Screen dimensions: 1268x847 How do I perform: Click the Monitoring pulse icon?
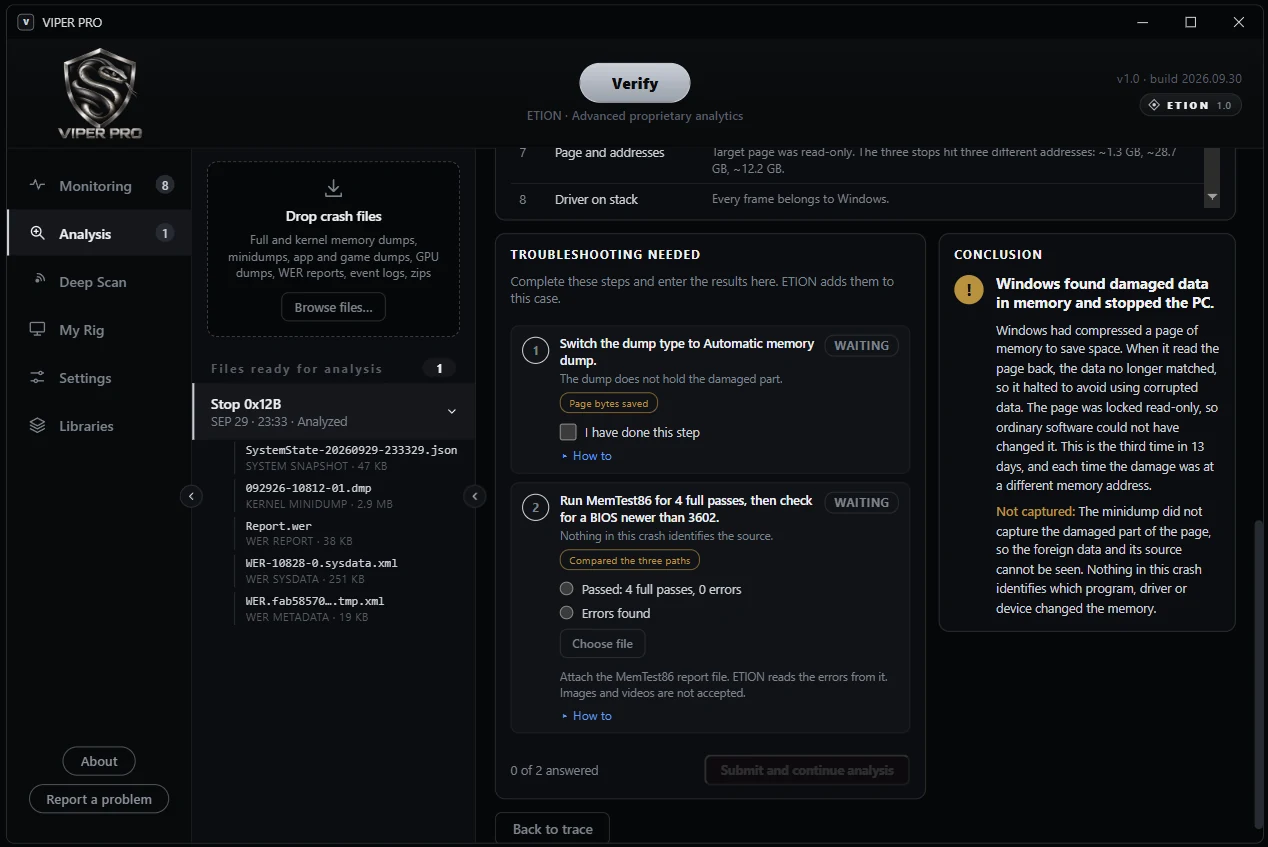[37, 185]
